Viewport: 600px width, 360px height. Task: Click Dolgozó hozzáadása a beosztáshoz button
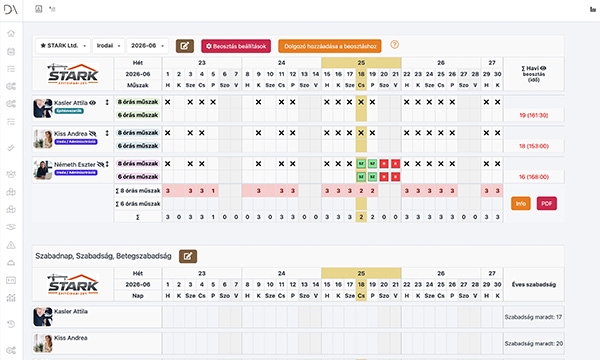330,46
